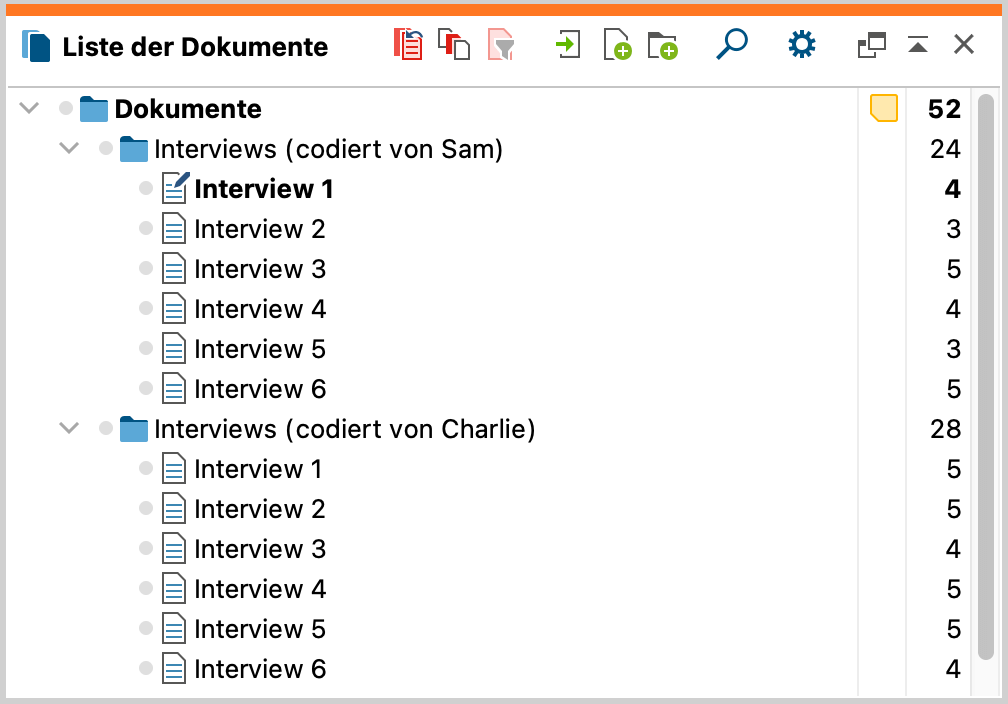The width and height of the screenshot is (1008, 704).
Task: Select Interview 6 in Charlie's group
Action: (x=260, y=669)
